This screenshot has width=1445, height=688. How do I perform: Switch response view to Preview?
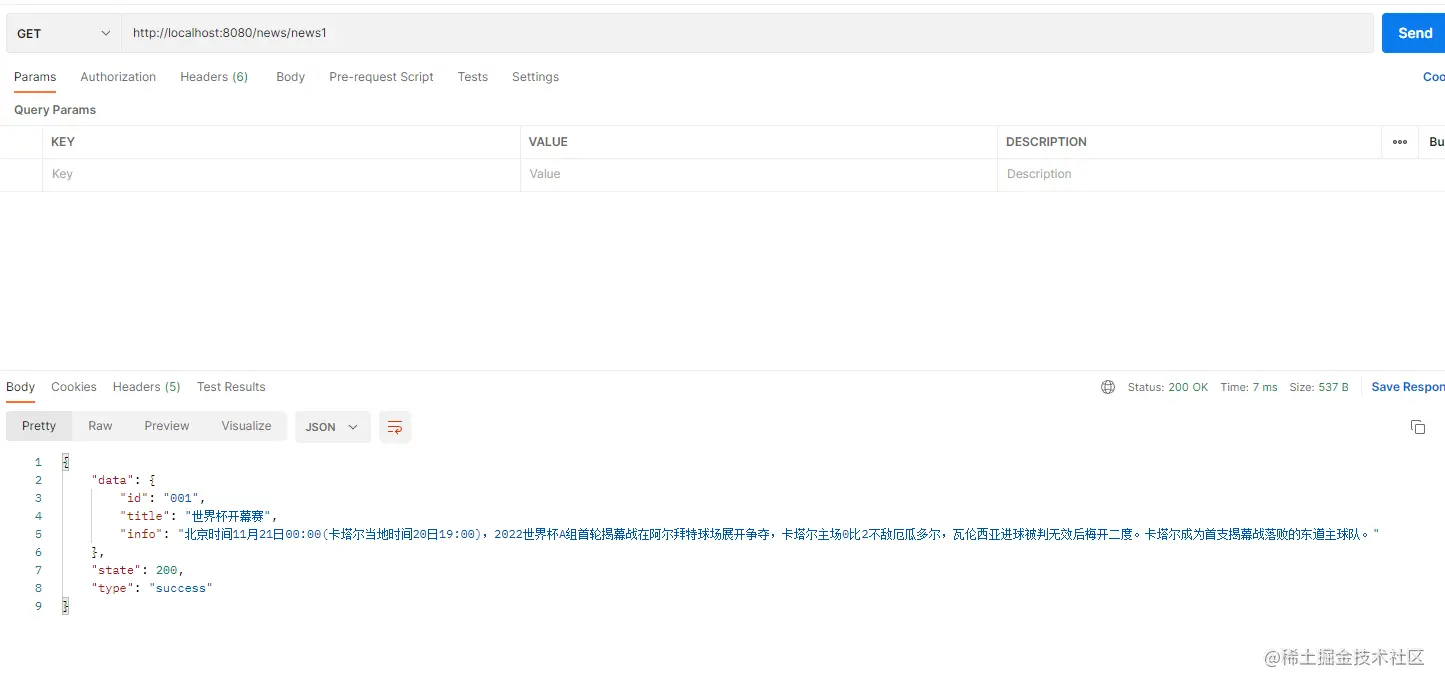[166, 426]
